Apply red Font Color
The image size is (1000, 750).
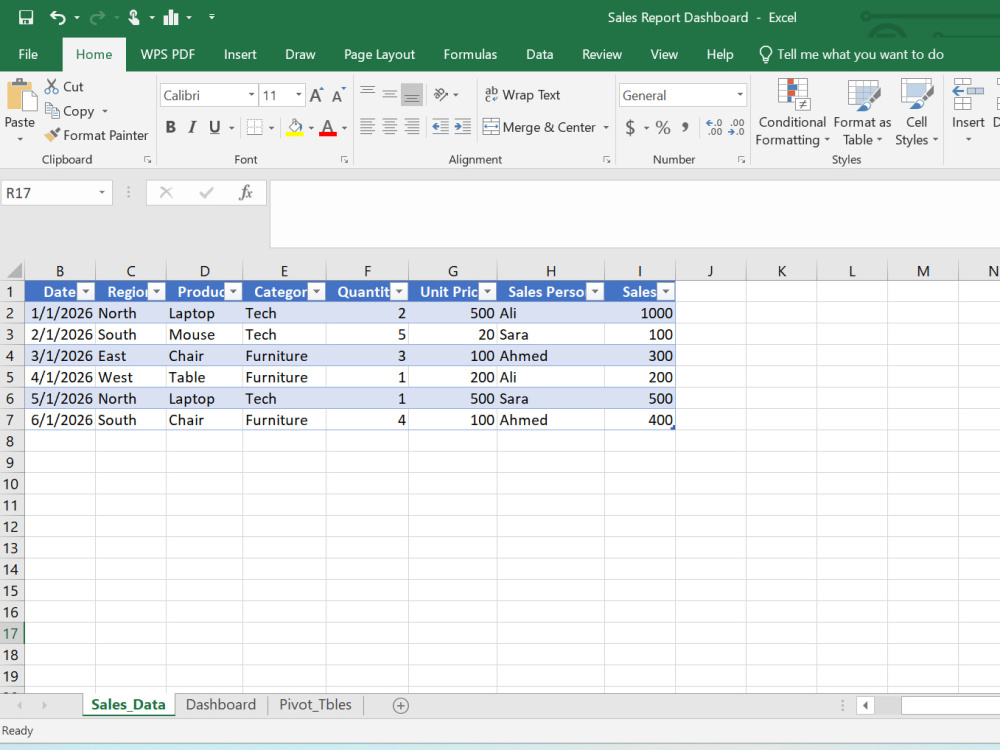point(328,127)
